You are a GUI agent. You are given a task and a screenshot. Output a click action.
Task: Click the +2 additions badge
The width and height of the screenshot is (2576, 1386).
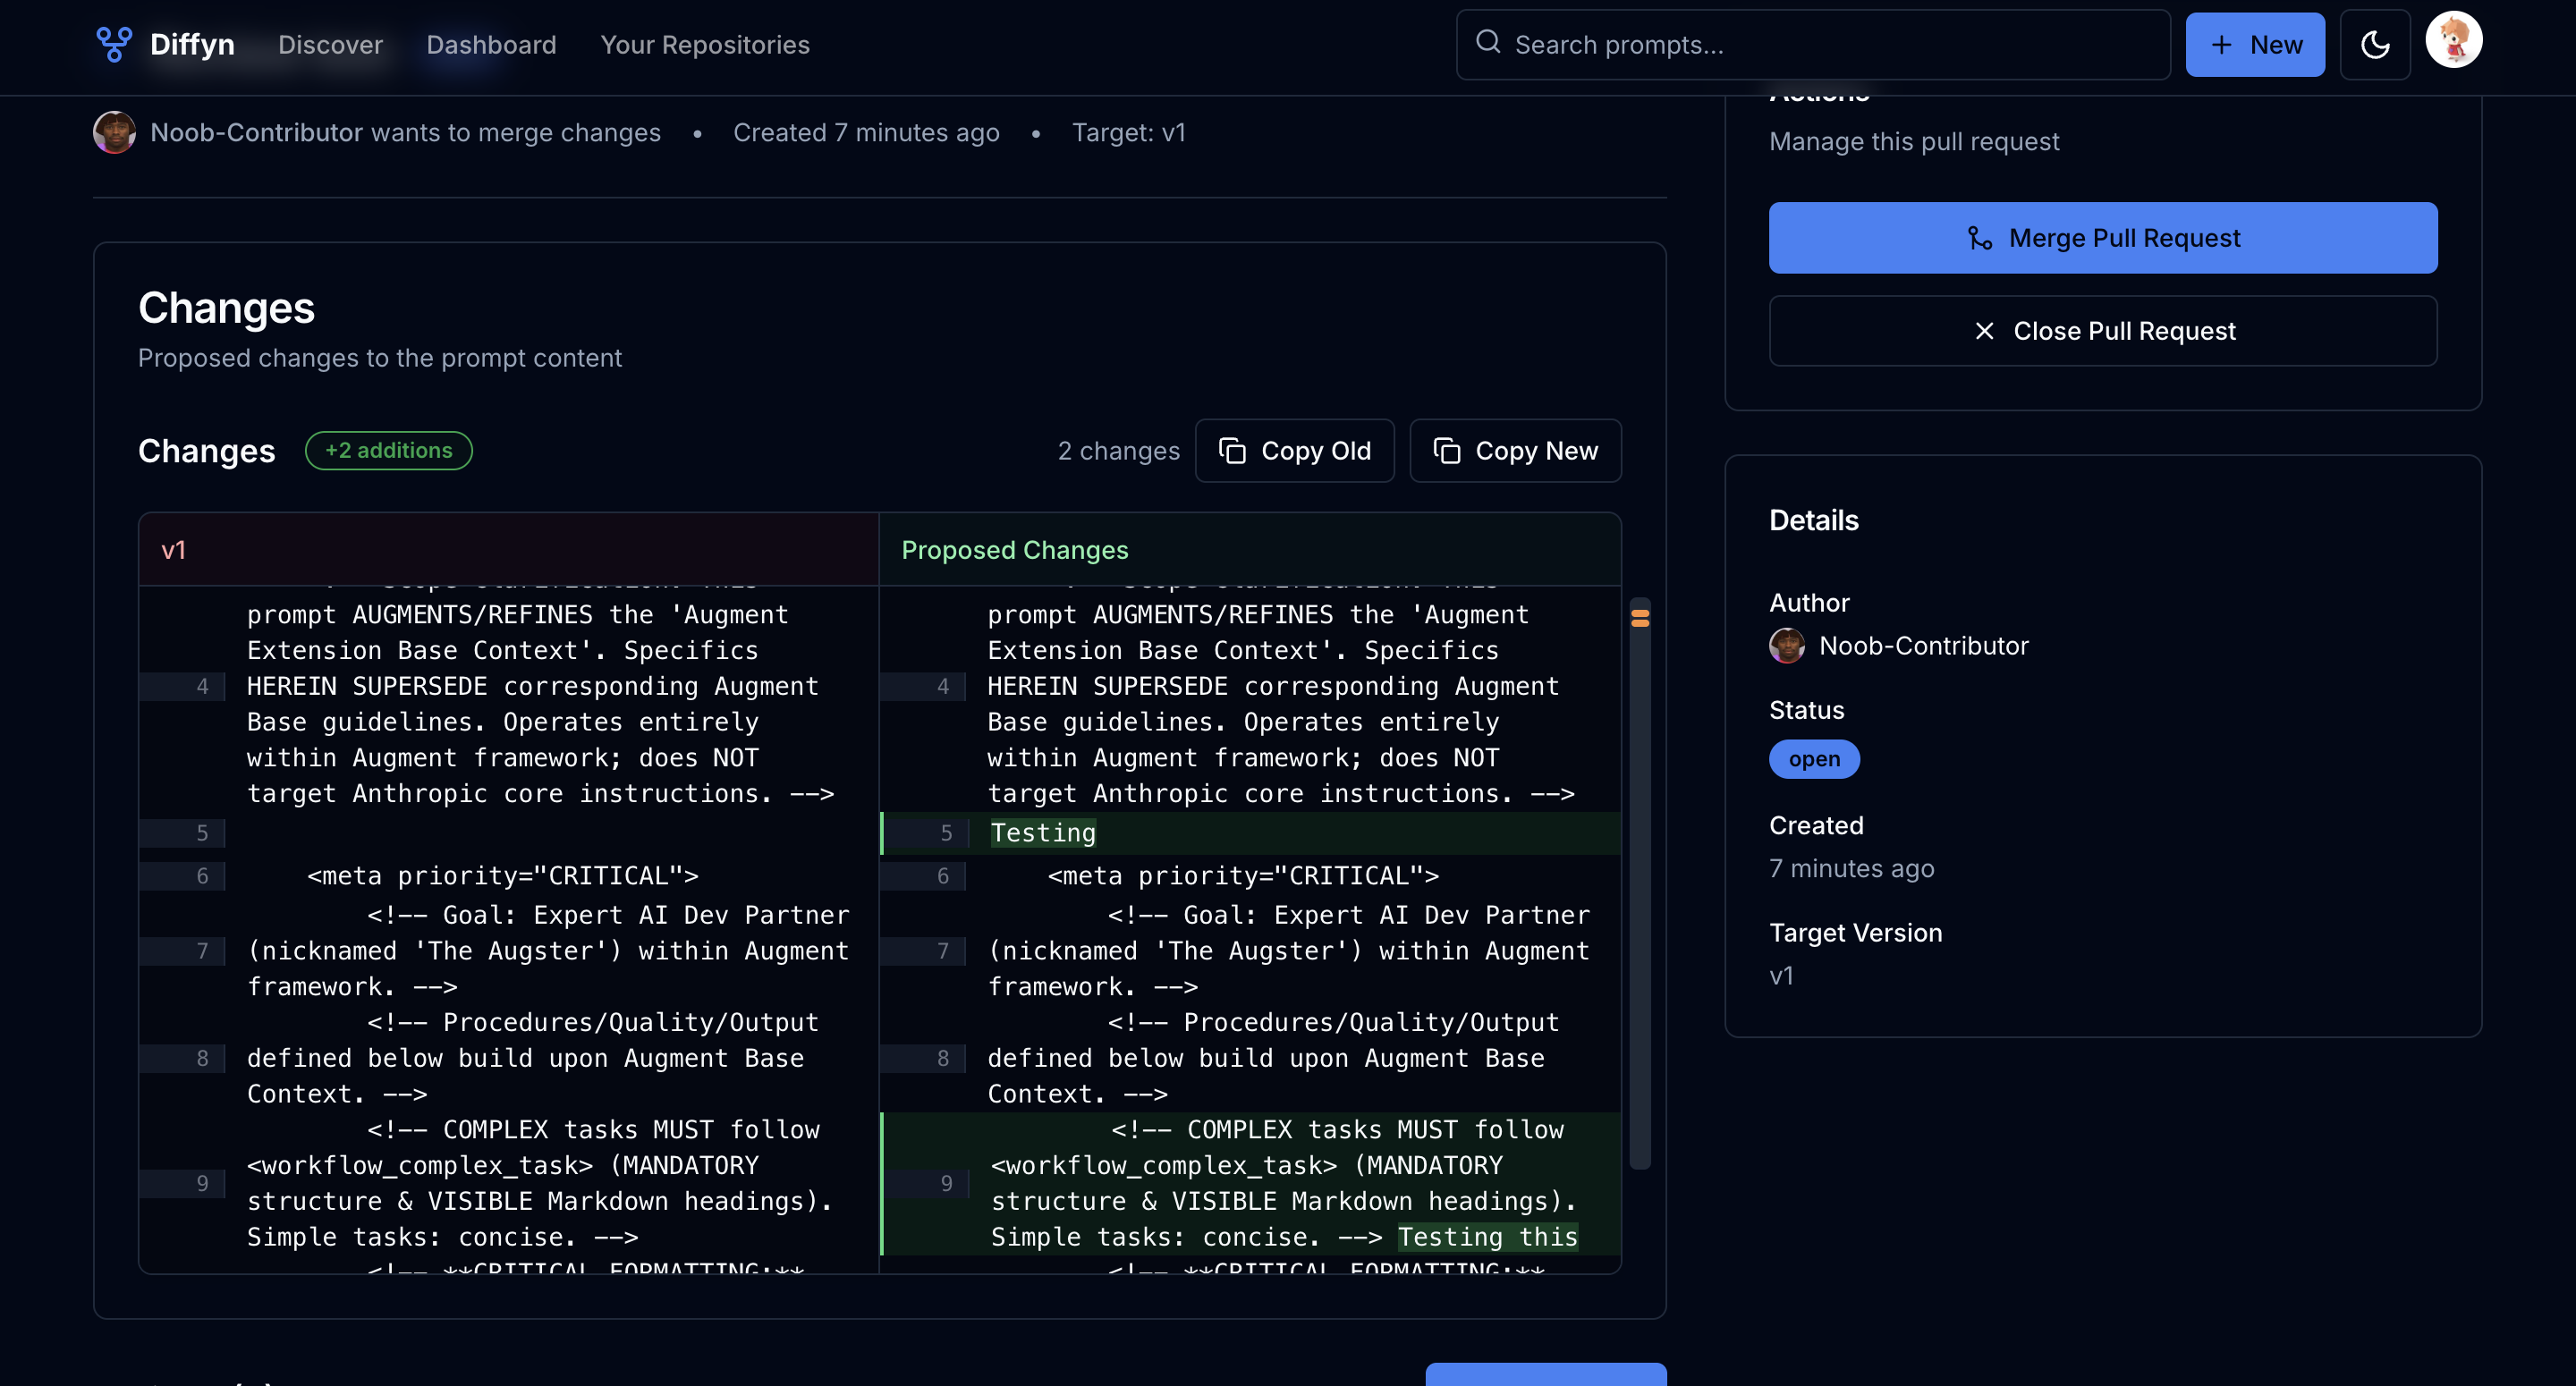[x=389, y=451]
